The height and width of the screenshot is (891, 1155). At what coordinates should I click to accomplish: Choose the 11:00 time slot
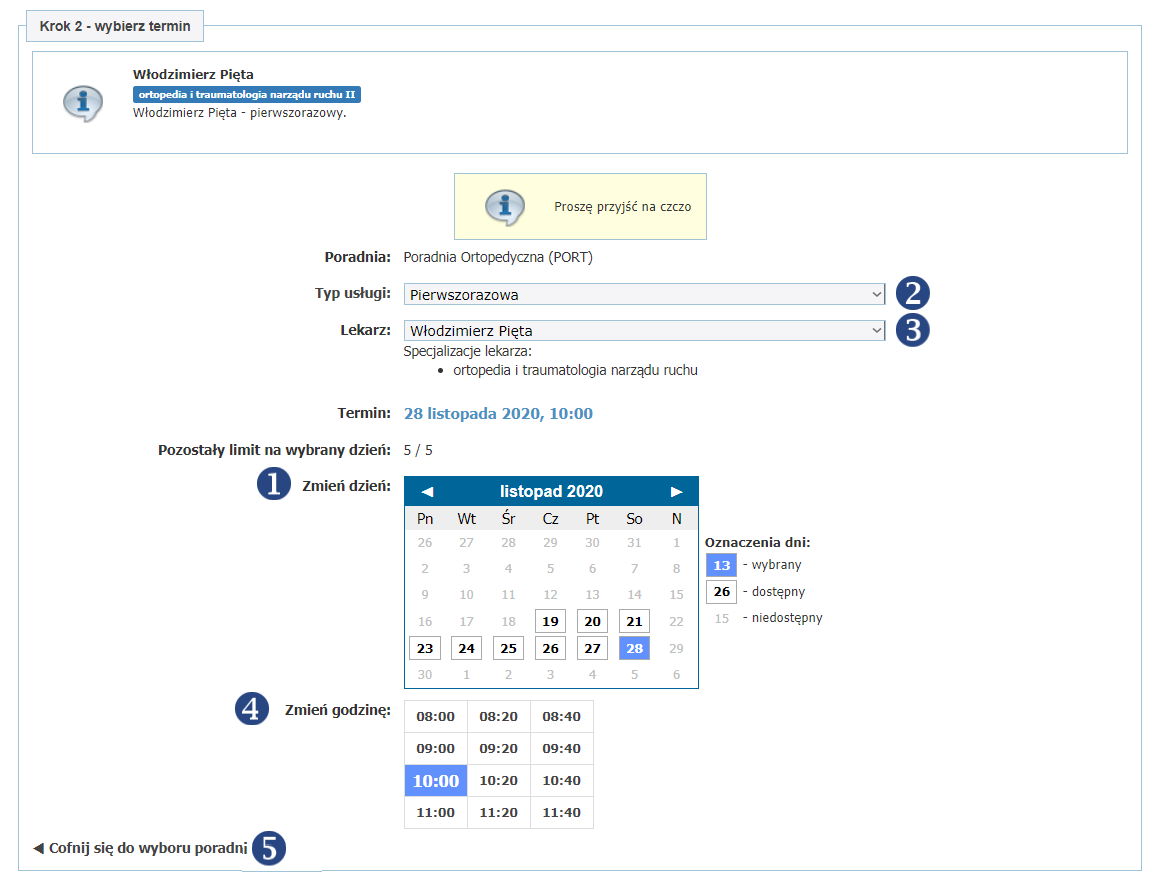tap(435, 812)
